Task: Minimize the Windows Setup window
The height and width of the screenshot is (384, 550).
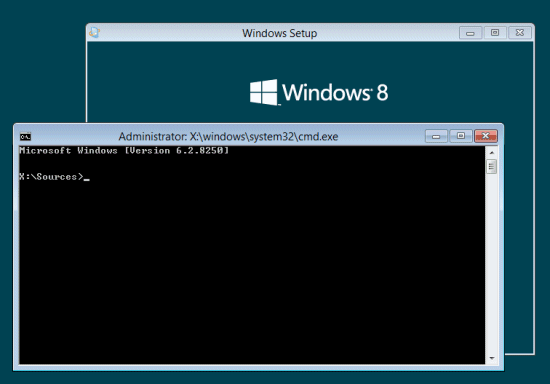Action: click(x=470, y=33)
